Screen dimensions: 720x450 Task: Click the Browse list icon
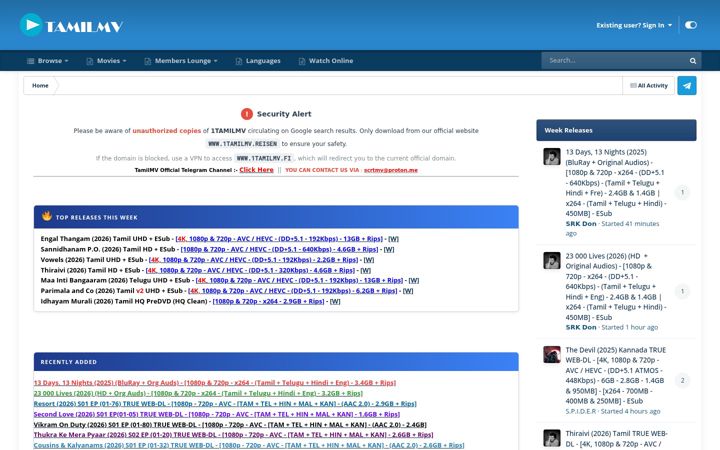pyautogui.click(x=30, y=61)
